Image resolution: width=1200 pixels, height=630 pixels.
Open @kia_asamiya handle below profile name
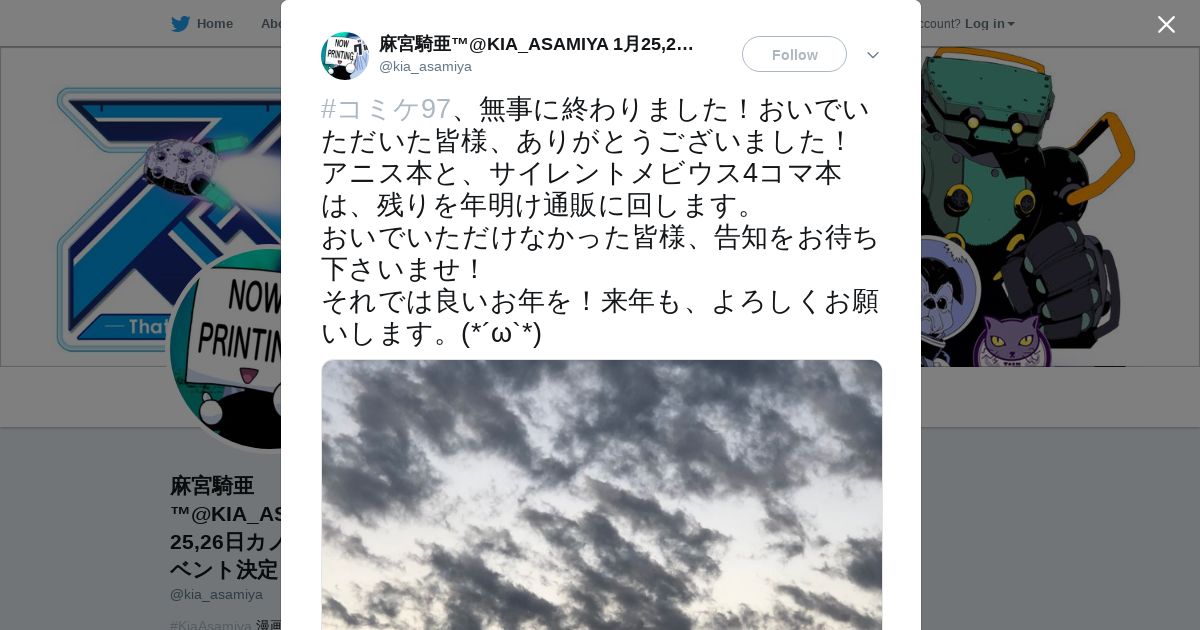click(x=216, y=594)
